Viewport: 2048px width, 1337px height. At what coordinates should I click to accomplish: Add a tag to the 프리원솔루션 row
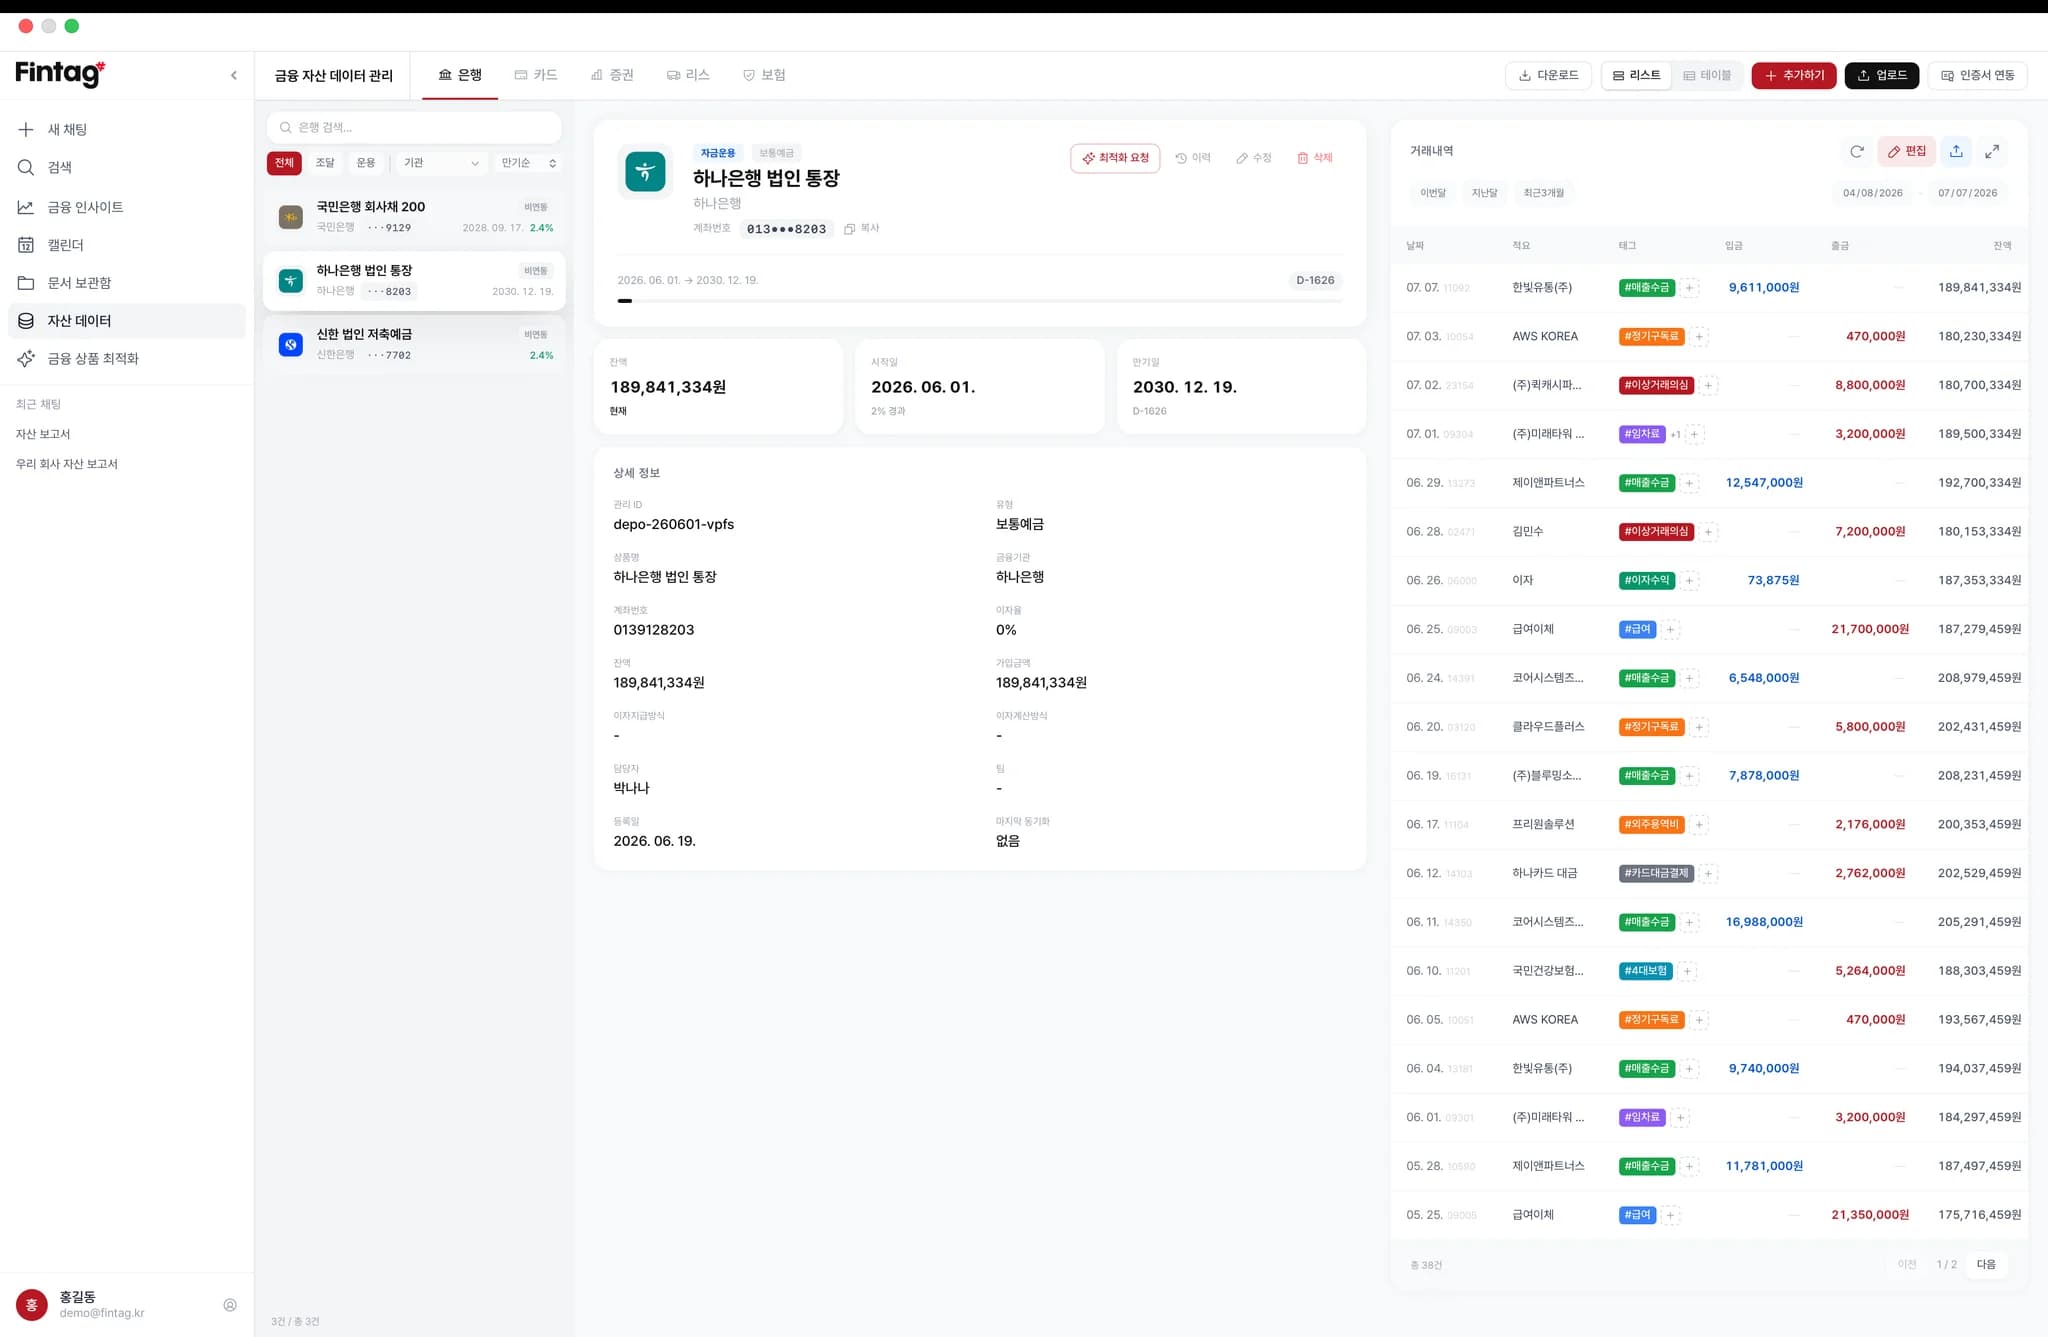pos(1699,825)
